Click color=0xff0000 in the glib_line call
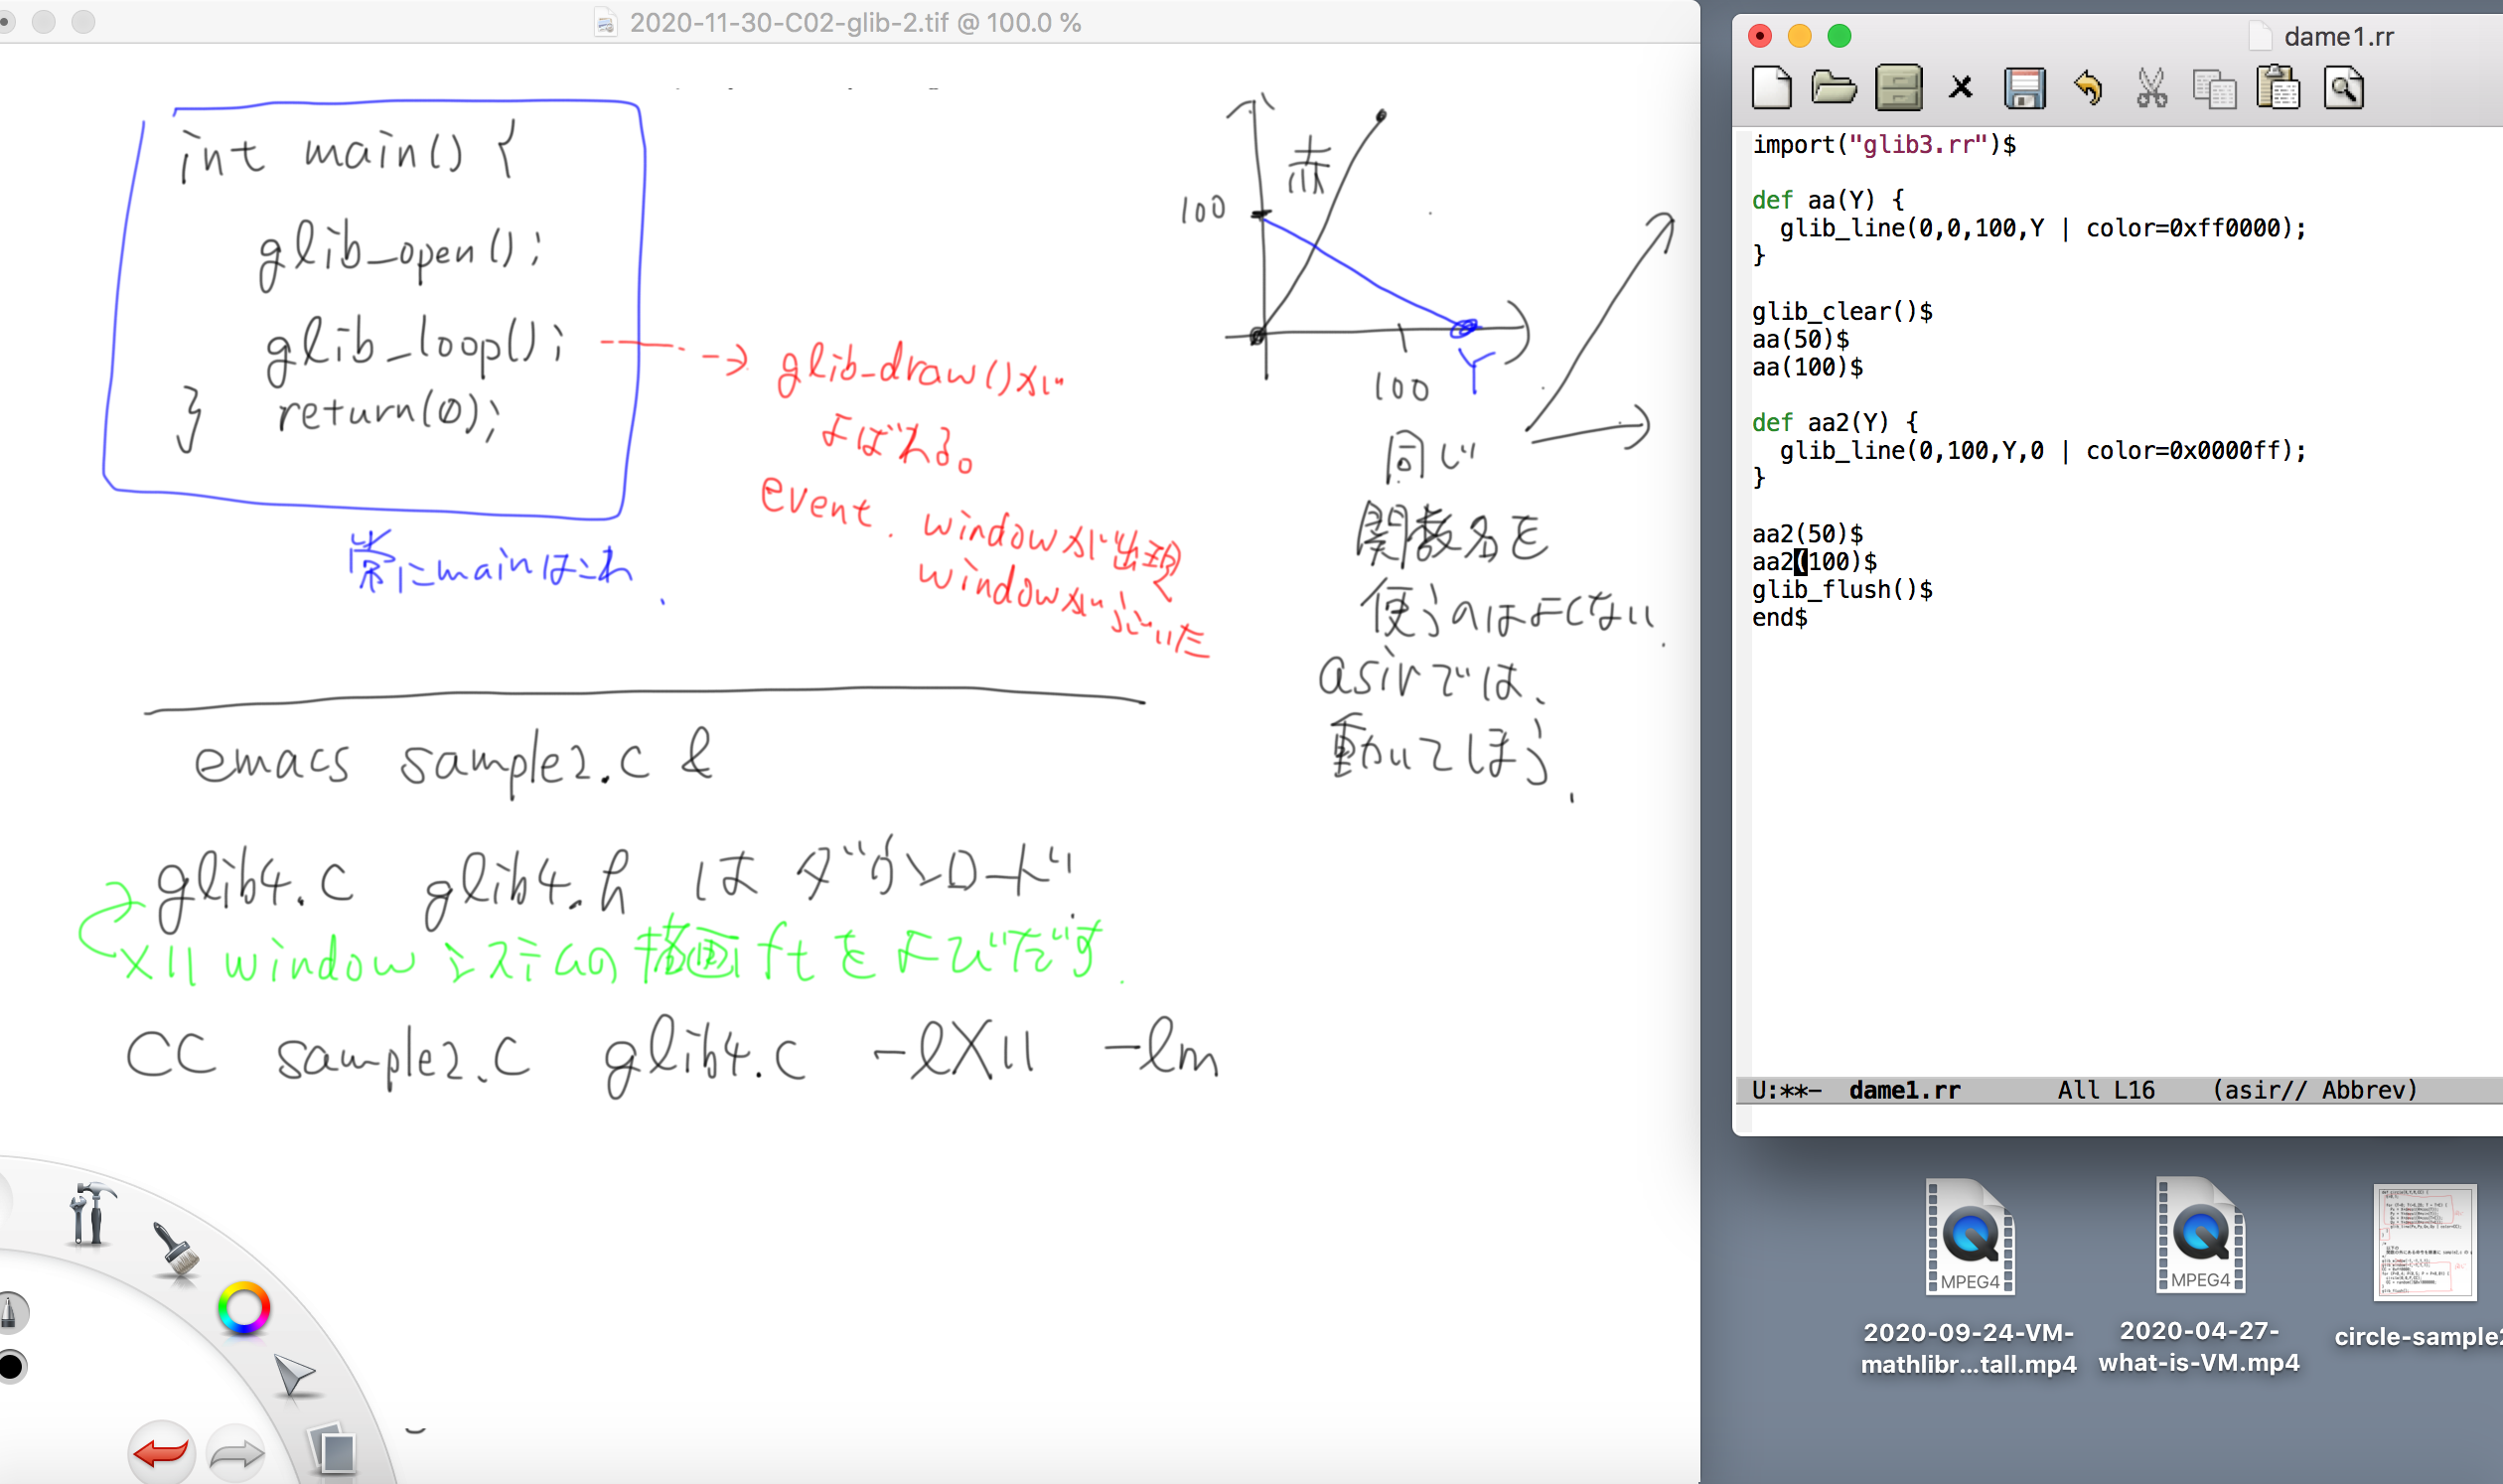Screen dimensions: 2503x1484 [2189, 229]
